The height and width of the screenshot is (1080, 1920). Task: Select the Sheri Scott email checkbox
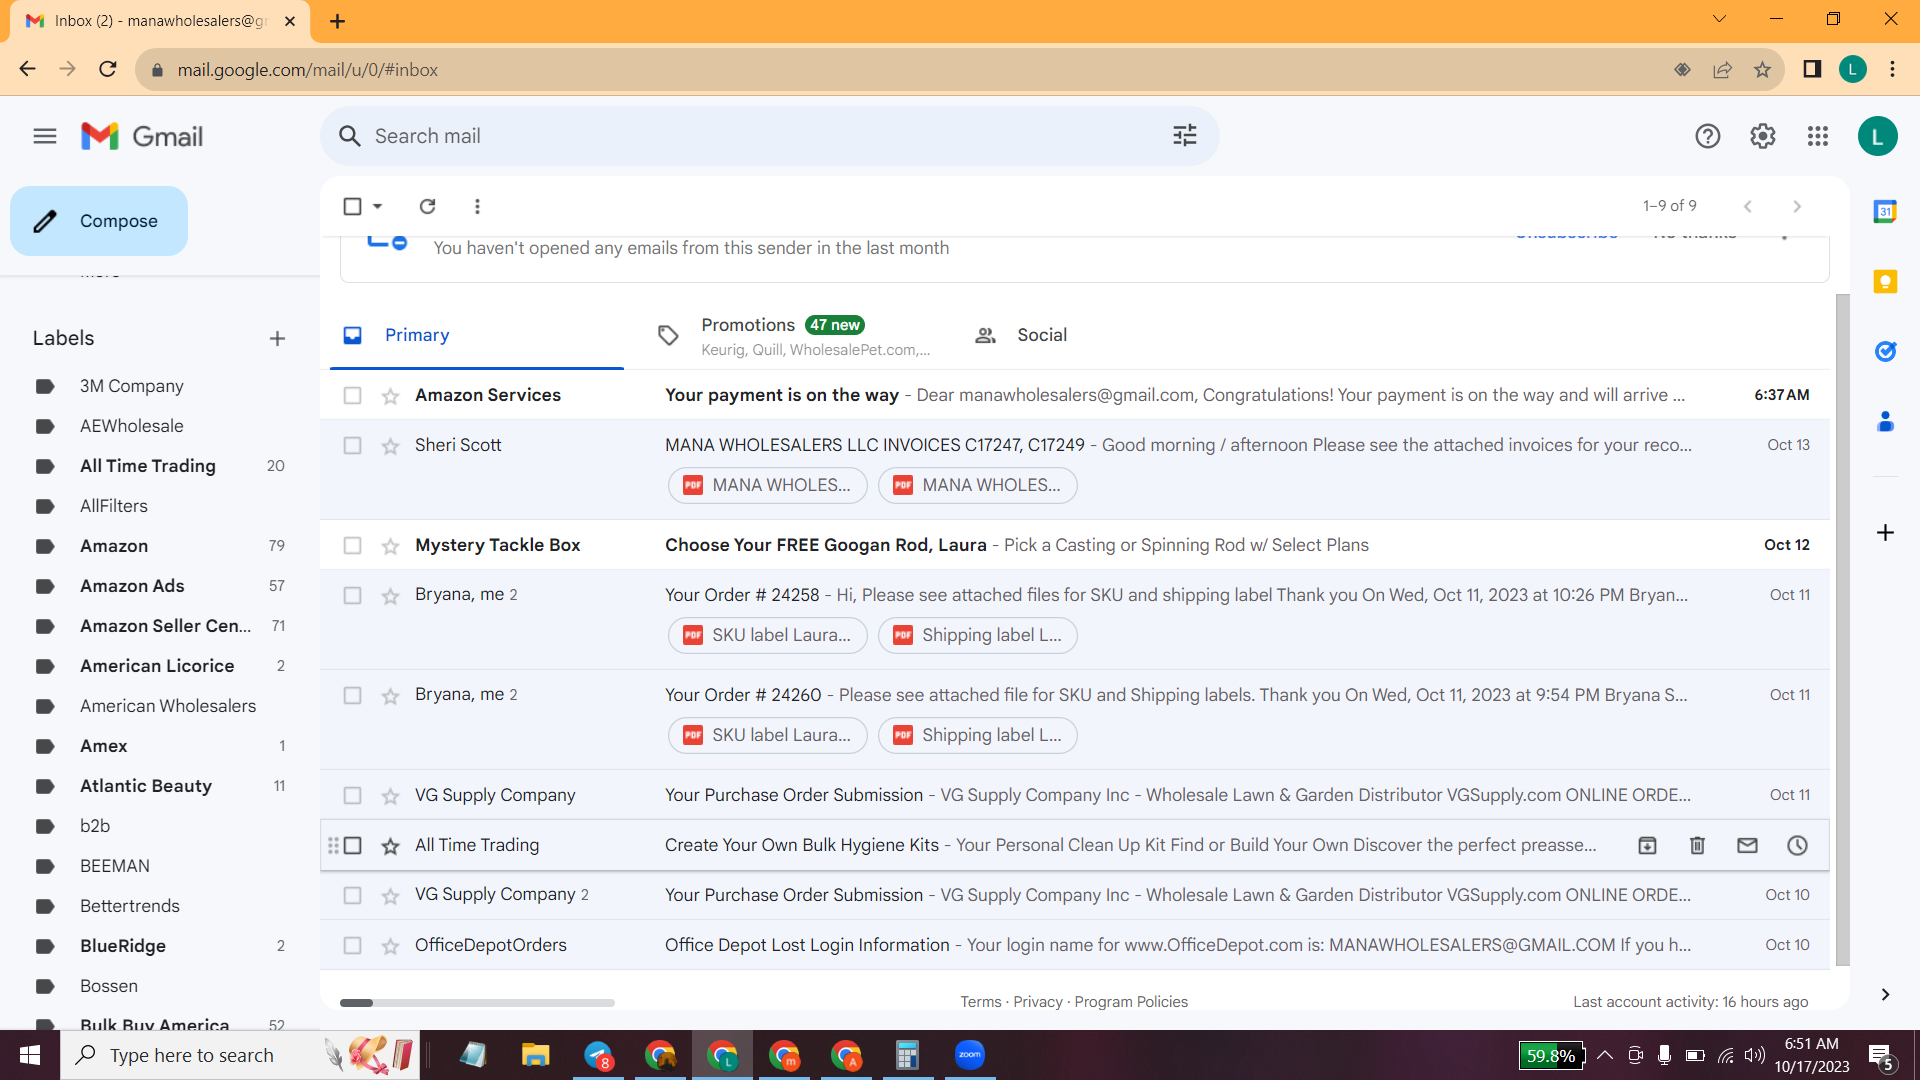352,445
